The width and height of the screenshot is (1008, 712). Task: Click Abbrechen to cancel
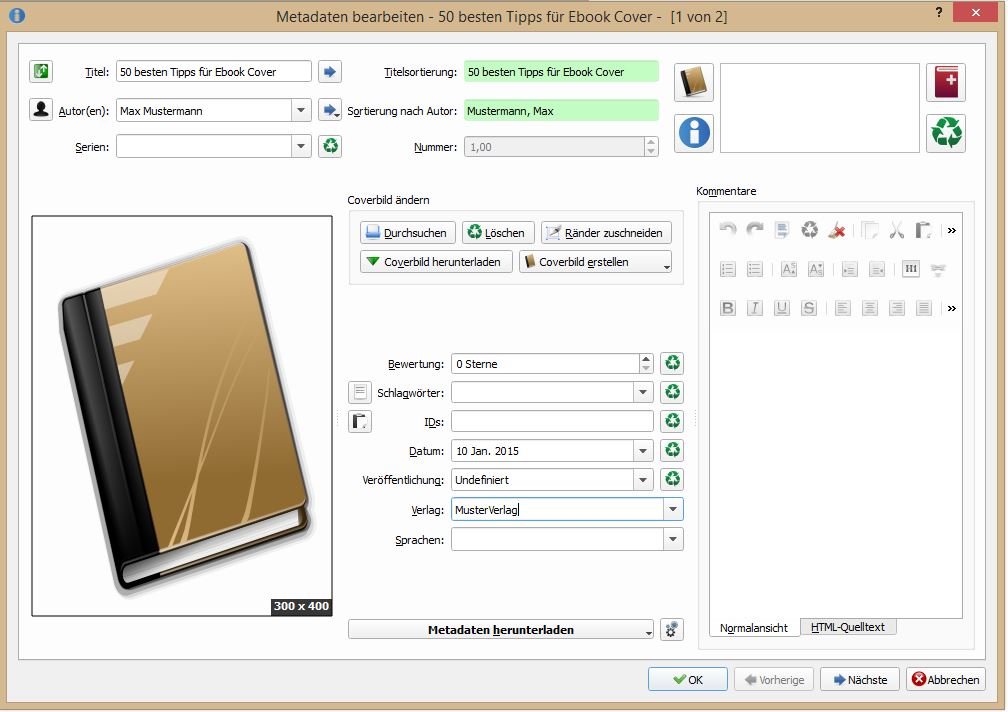click(x=946, y=679)
